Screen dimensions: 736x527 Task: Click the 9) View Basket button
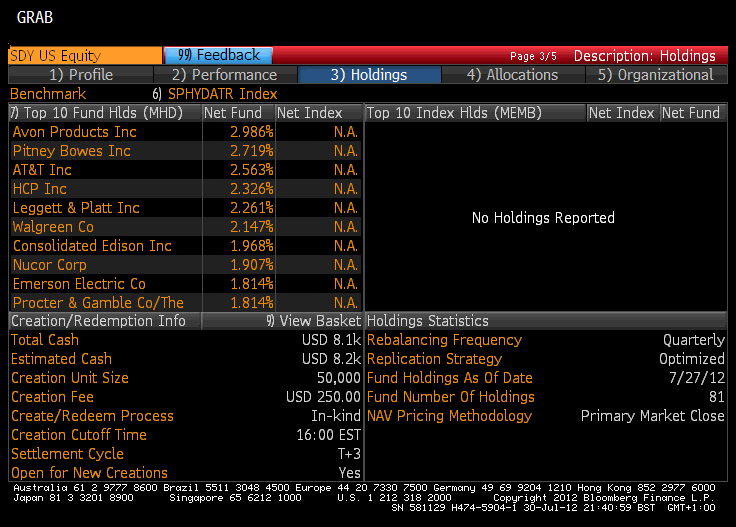click(313, 321)
